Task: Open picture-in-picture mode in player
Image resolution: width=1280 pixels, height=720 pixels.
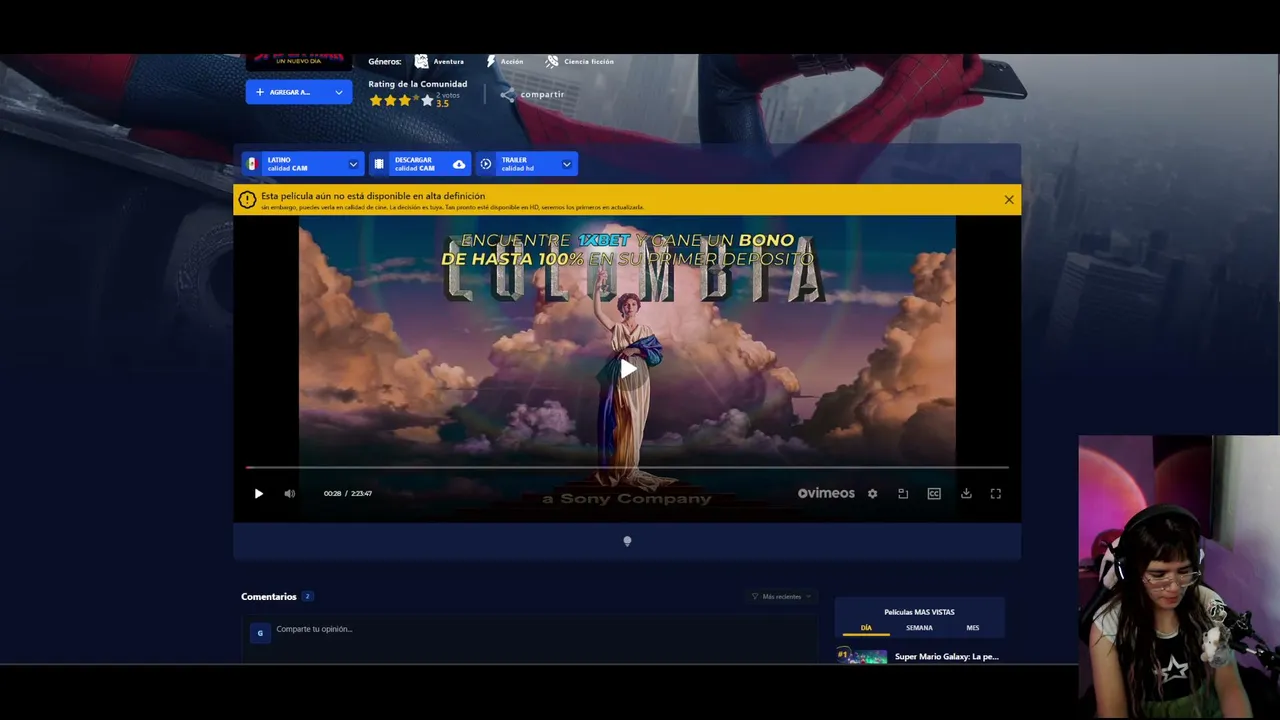Action: click(x=903, y=493)
